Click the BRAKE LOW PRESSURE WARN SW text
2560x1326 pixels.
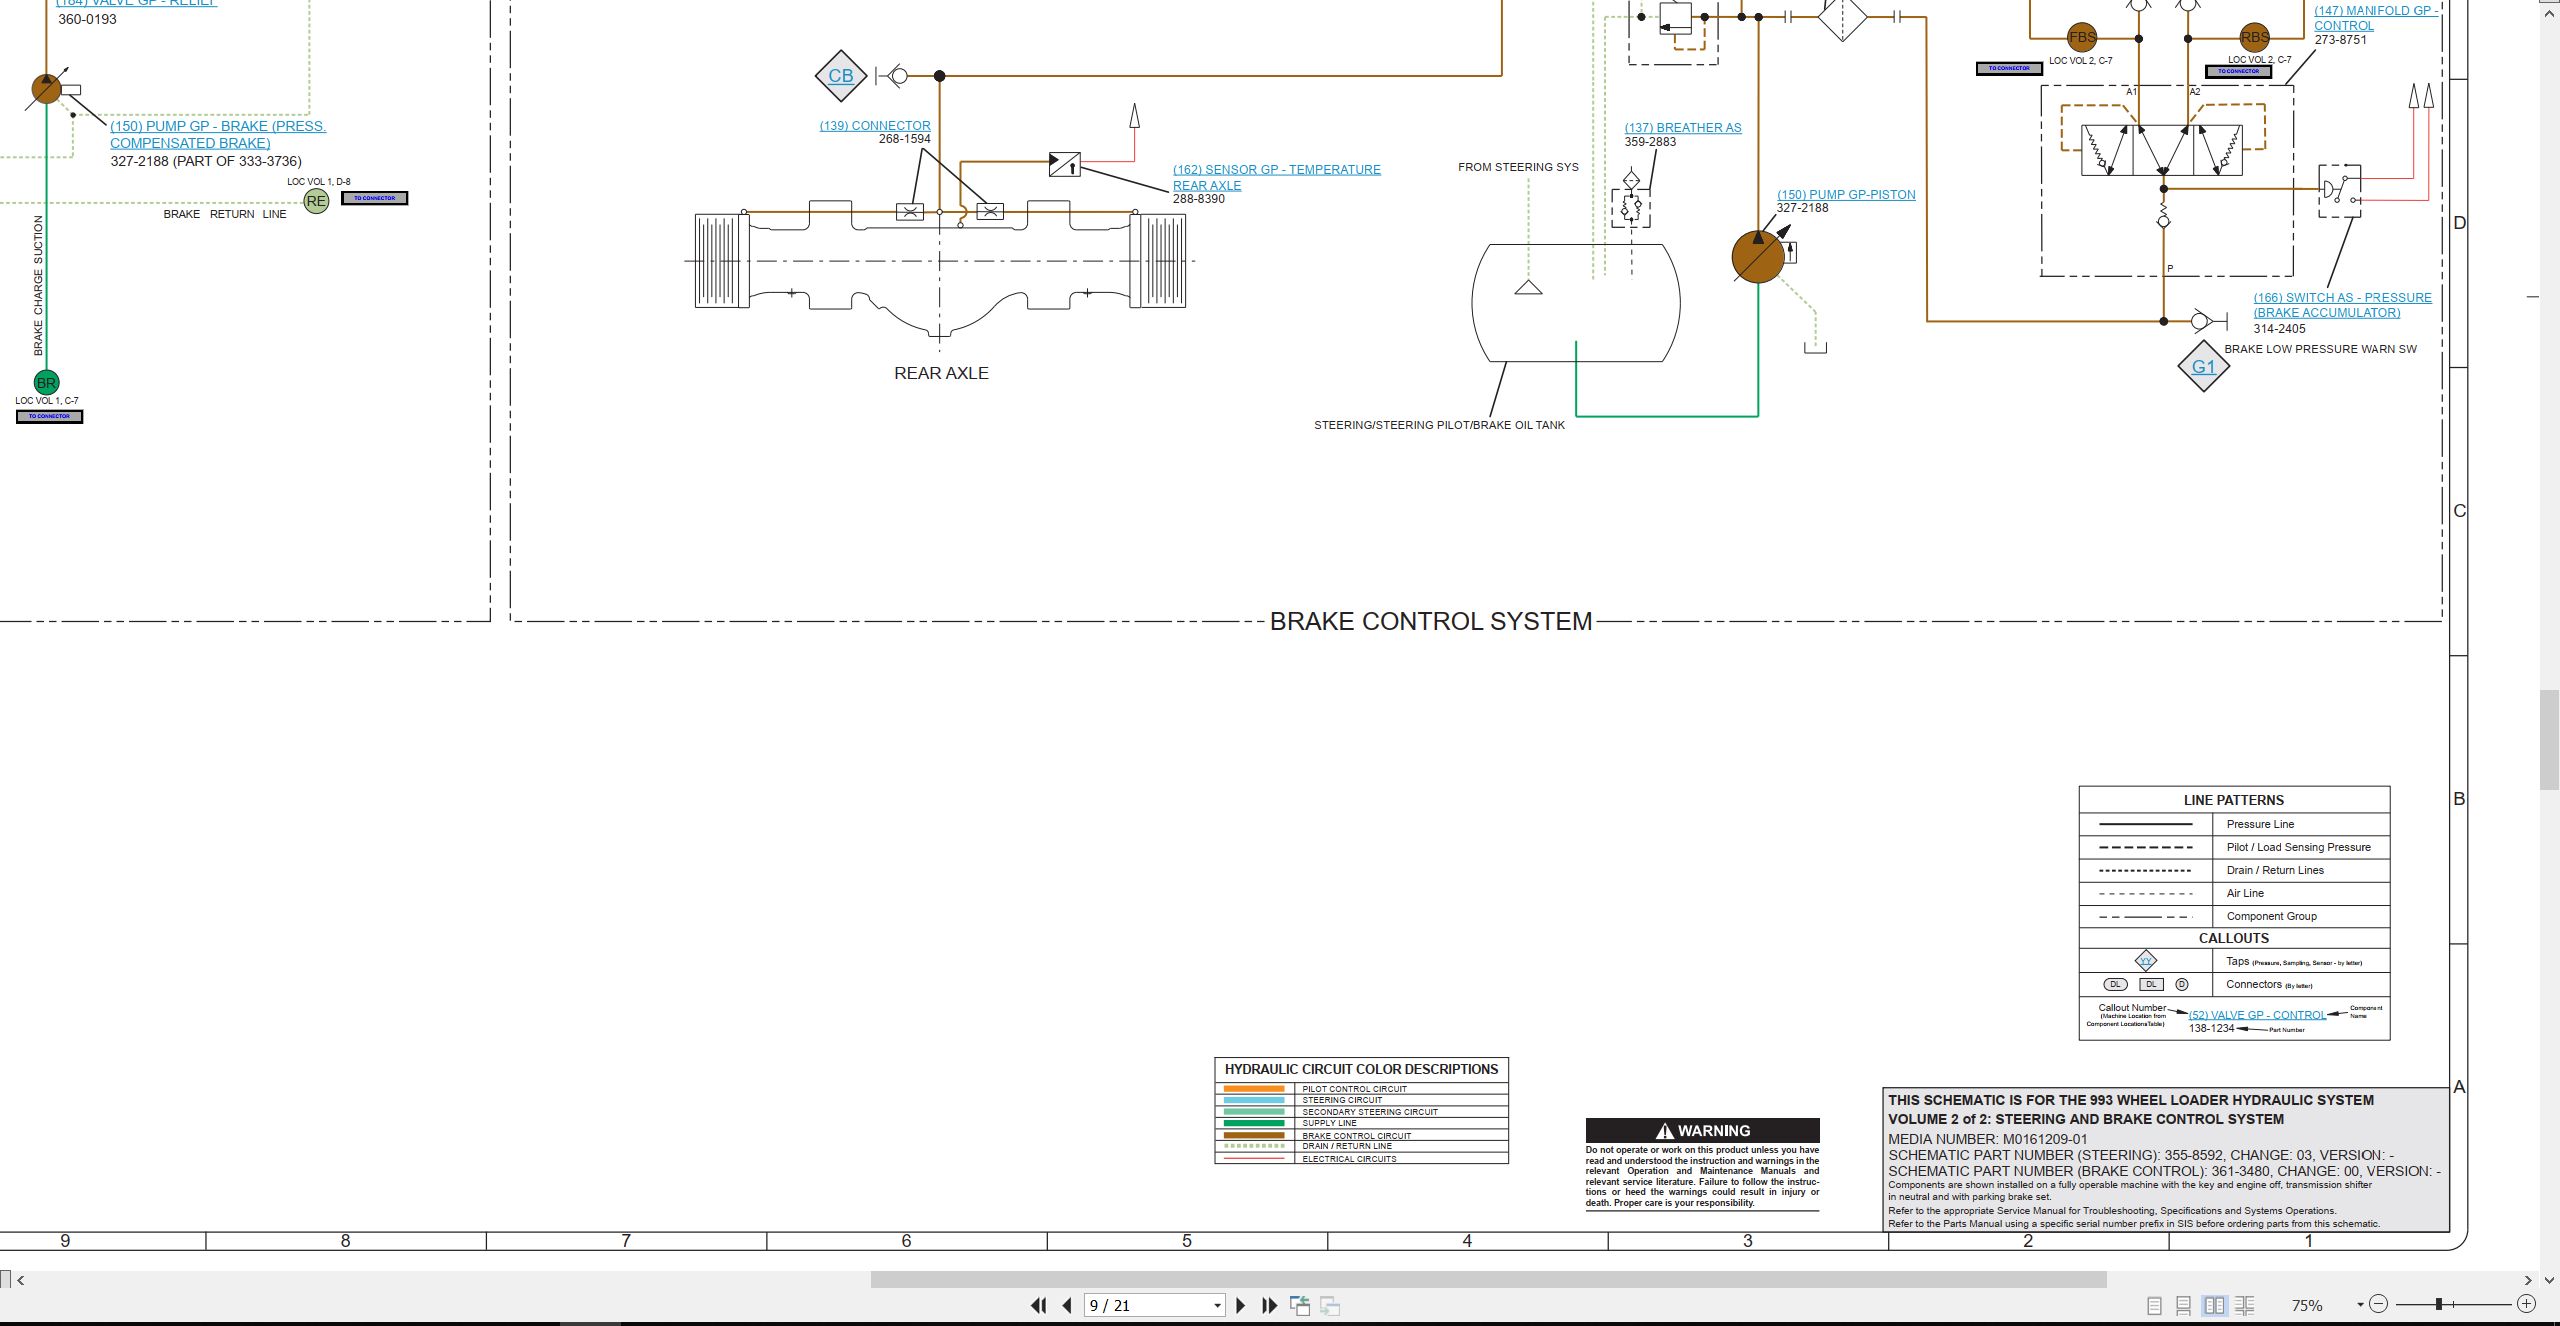pyautogui.click(x=2320, y=349)
